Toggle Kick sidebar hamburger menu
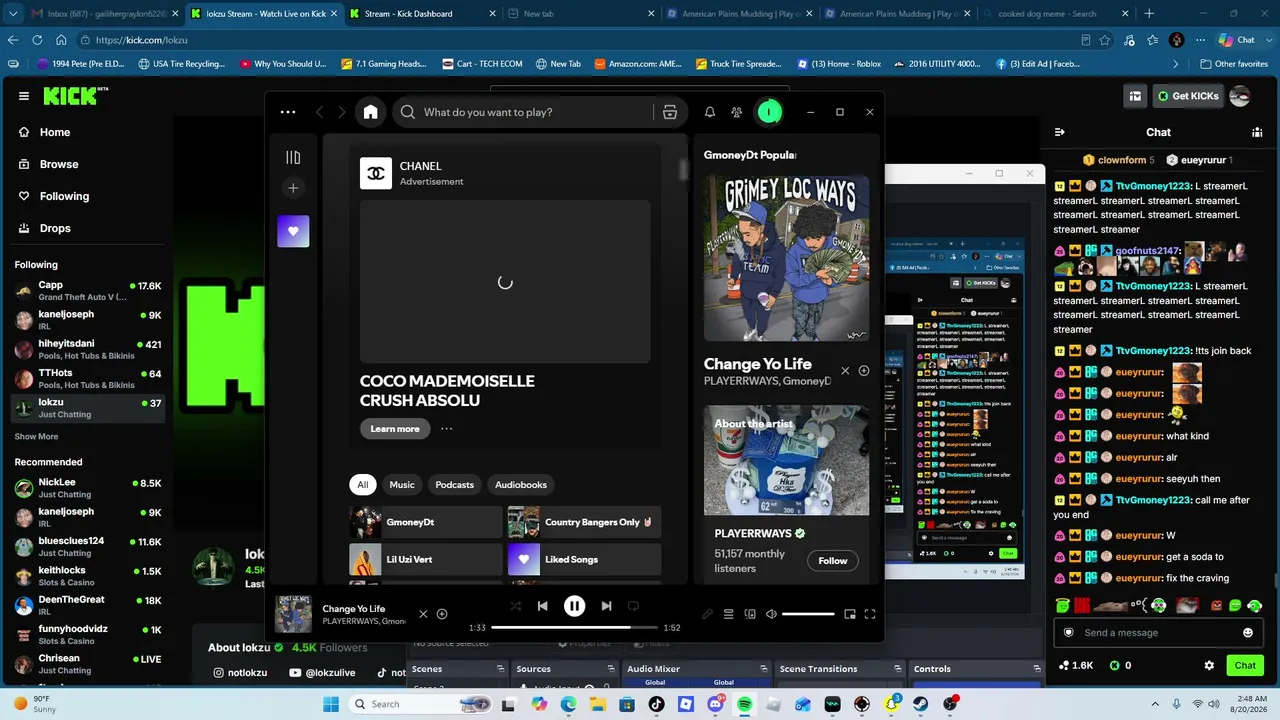This screenshot has width=1280, height=720. 24,96
